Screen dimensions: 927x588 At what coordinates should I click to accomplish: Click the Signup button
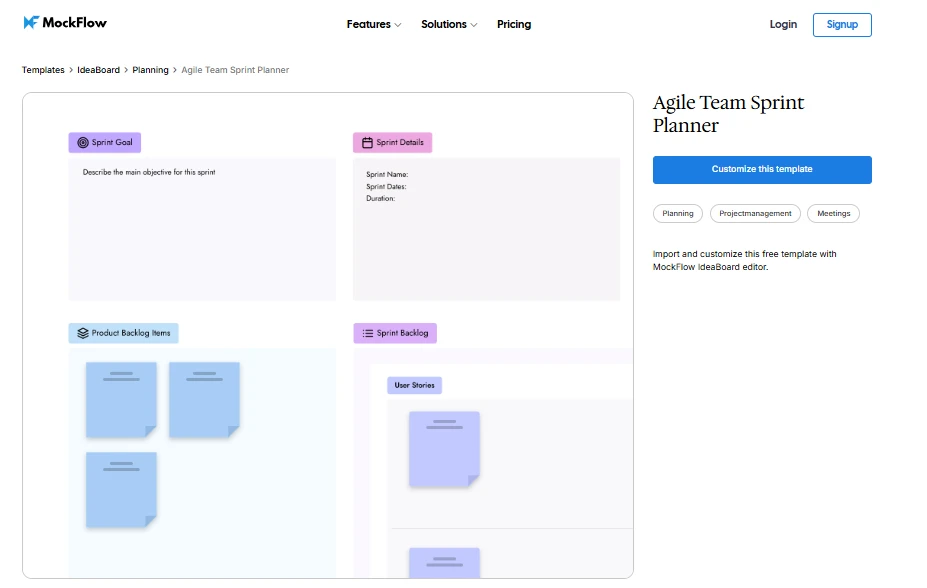pyautogui.click(x=842, y=25)
